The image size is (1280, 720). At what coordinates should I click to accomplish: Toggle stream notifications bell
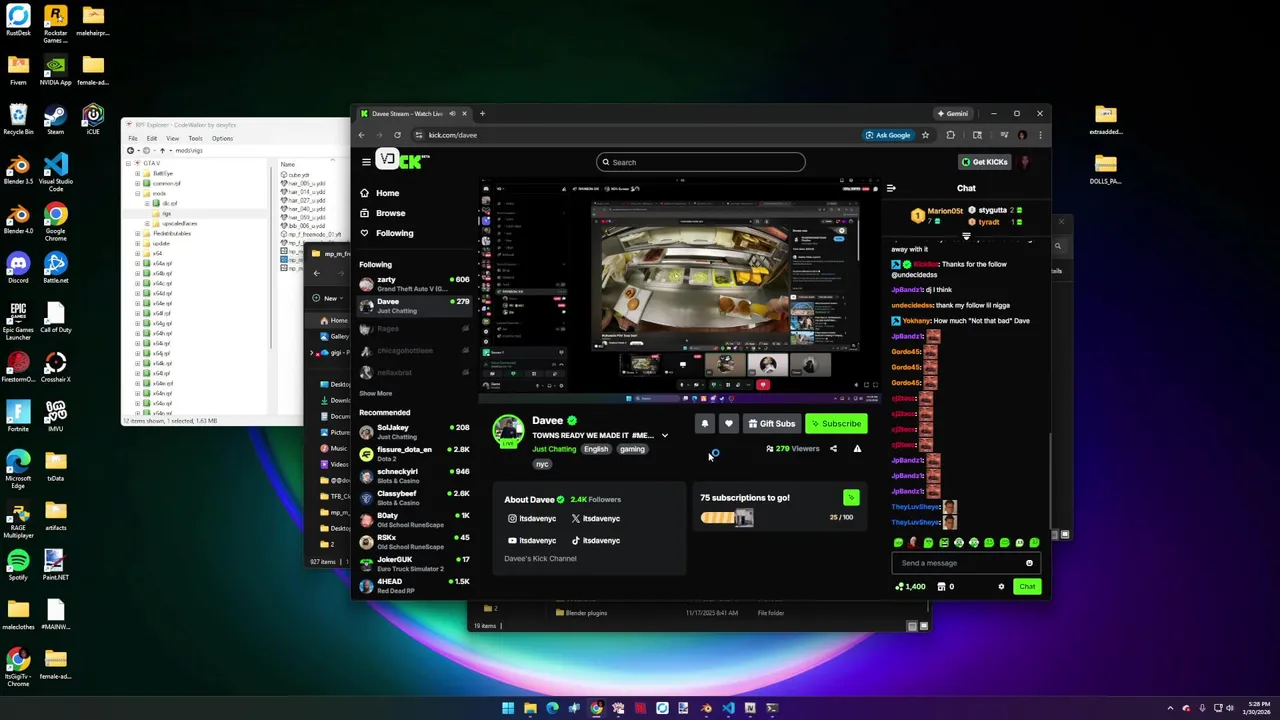(x=705, y=424)
